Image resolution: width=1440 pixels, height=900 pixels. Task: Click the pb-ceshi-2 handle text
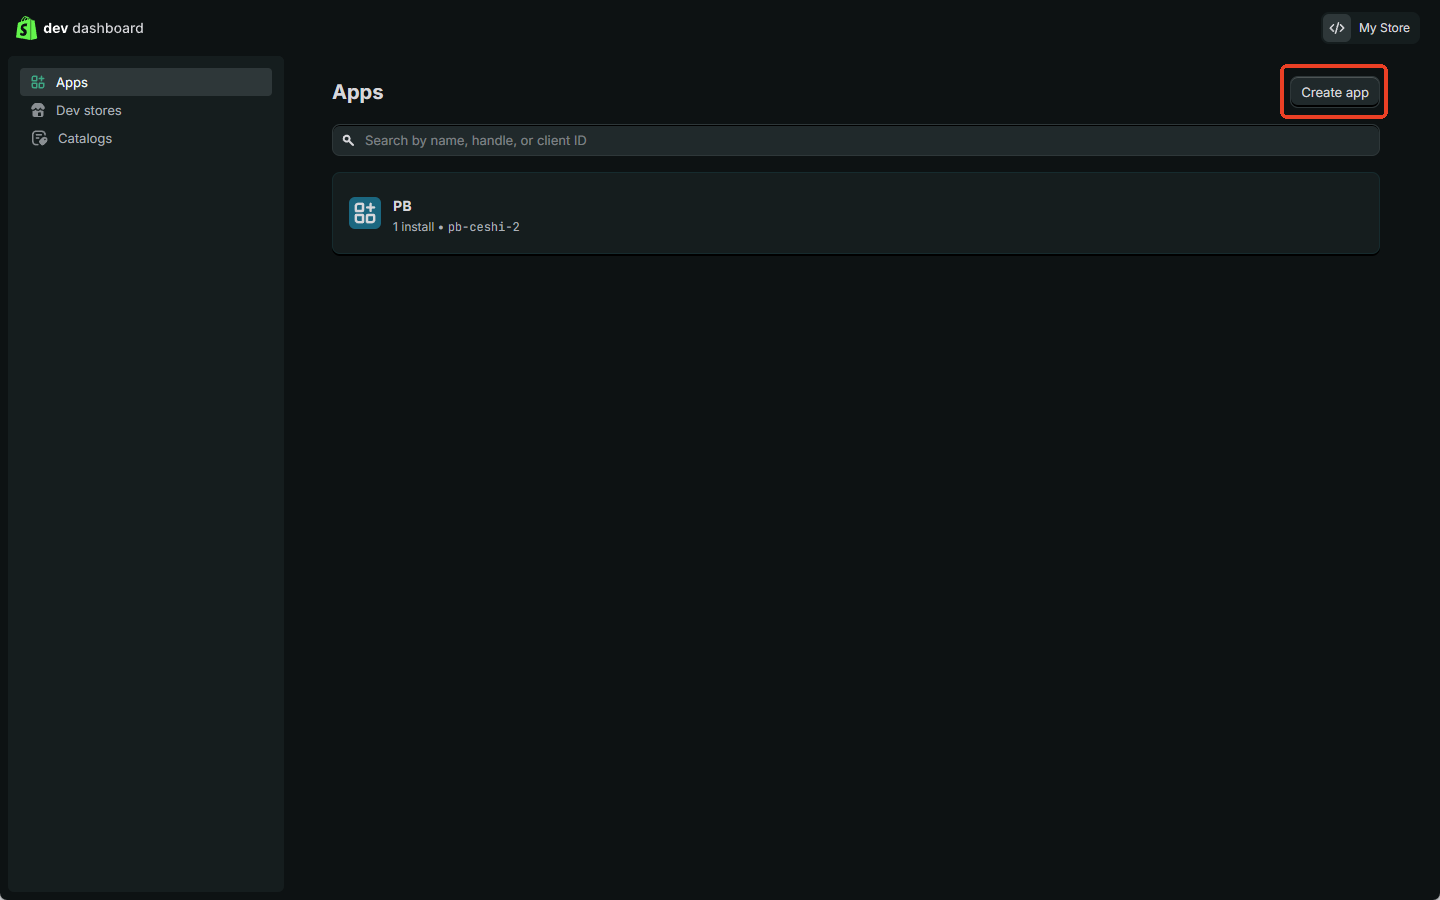(x=483, y=227)
